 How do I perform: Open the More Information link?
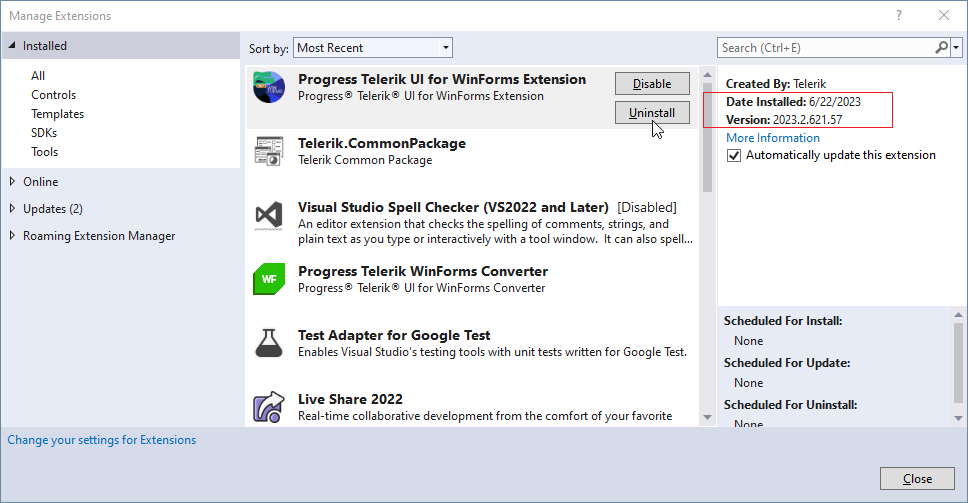coord(773,138)
